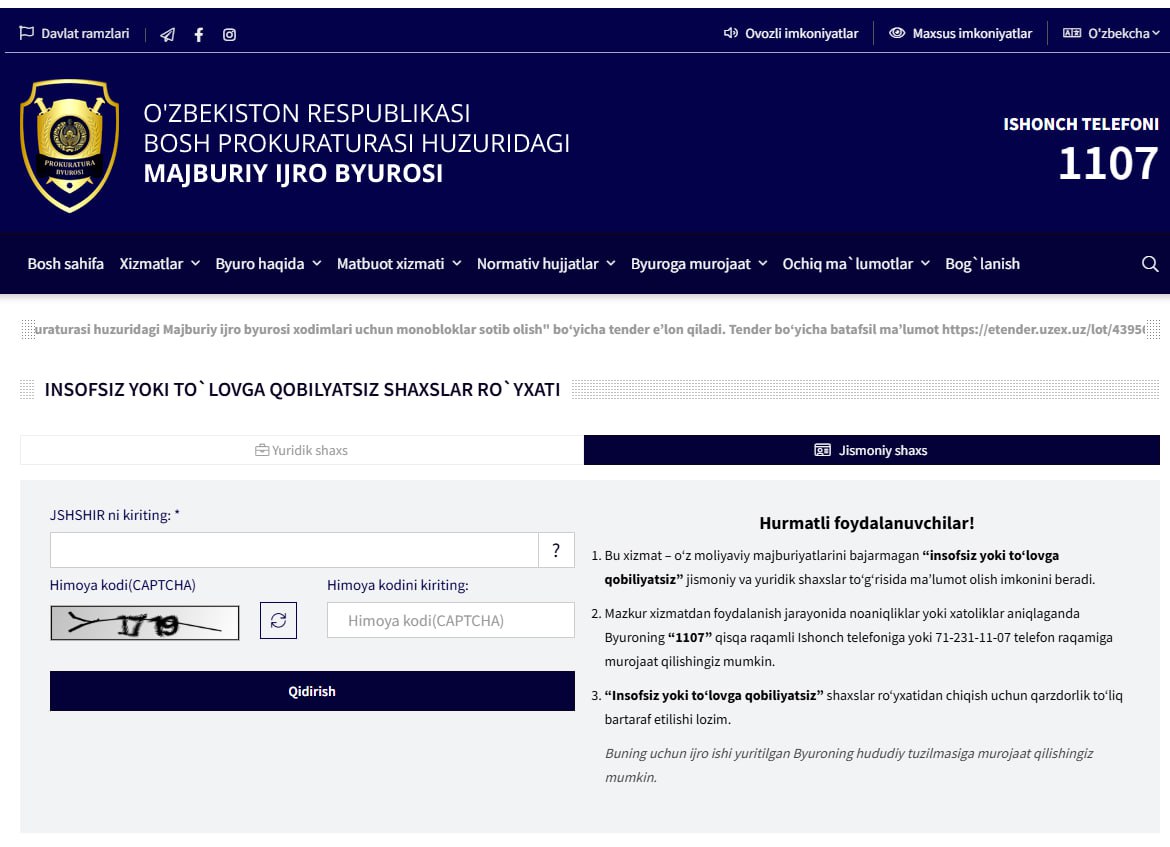Click the search magnifier icon

click(x=1150, y=264)
